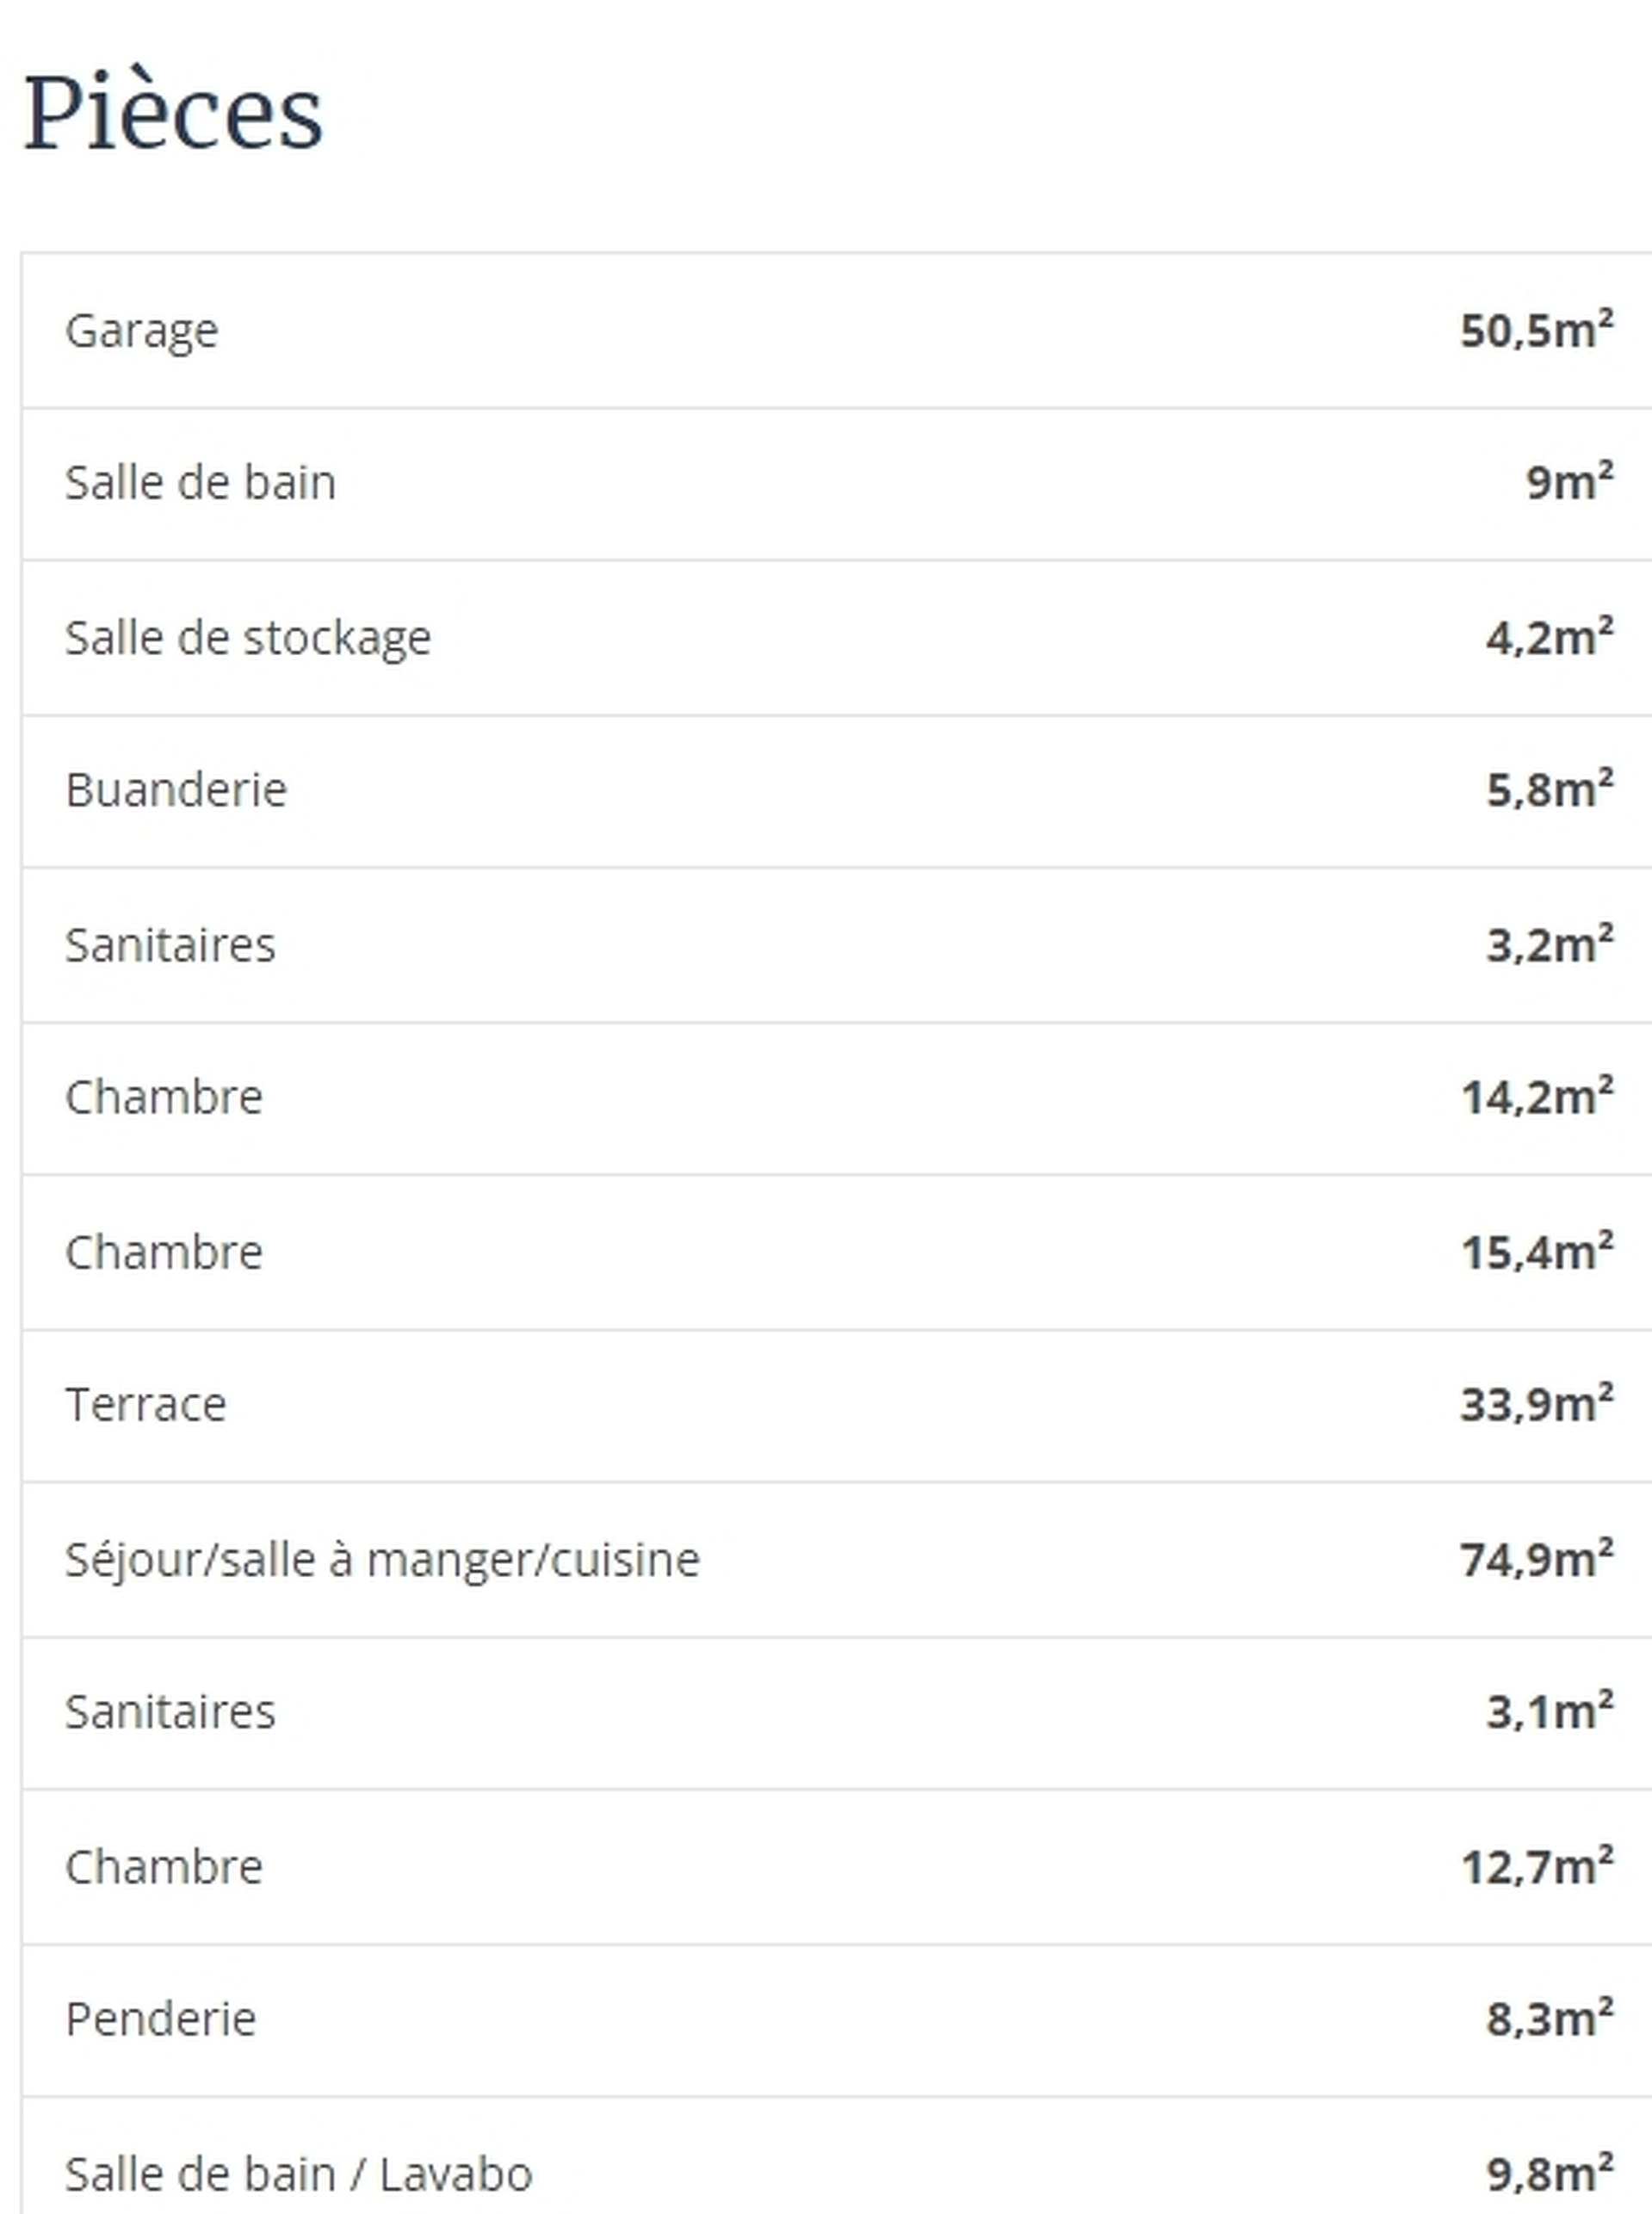The image size is (1652, 2214).
Task: Click the 50,5m² garage area value
Action: click(x=1536, y=330)
